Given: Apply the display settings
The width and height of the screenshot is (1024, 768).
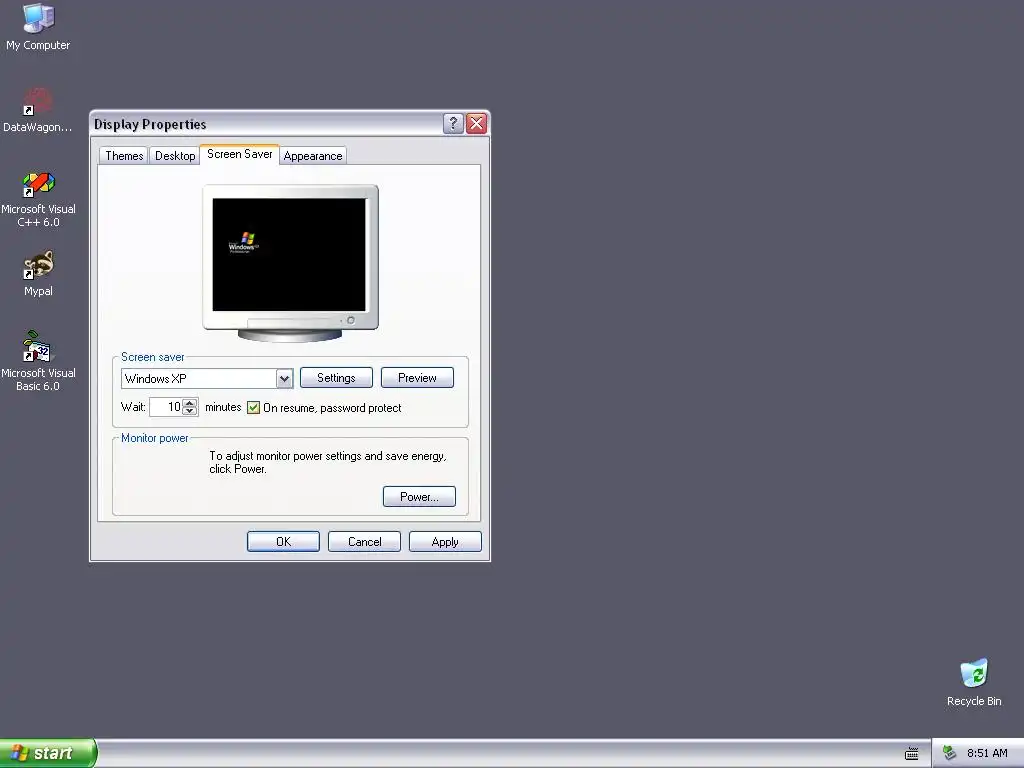Looking at the screenshot, I should [x=445, y=541].
